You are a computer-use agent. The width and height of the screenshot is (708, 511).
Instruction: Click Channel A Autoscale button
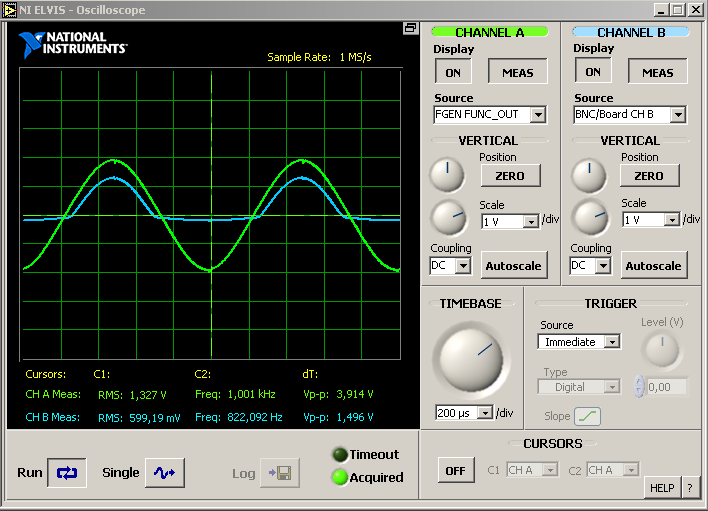[514, 265]
